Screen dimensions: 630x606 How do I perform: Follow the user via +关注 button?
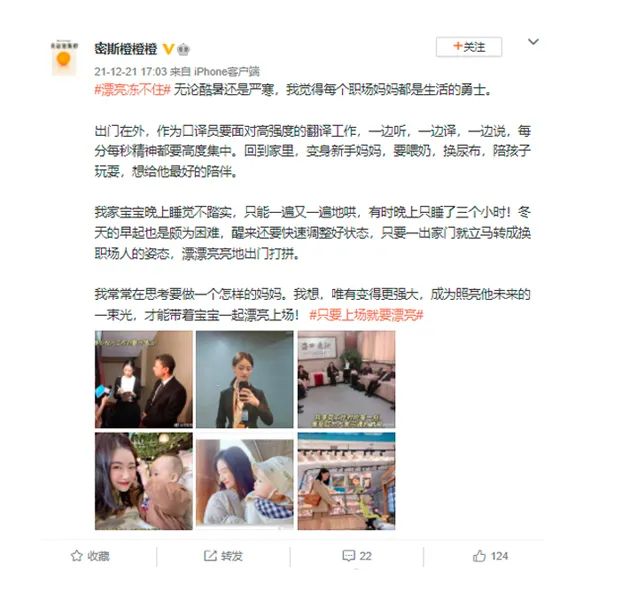469,47
